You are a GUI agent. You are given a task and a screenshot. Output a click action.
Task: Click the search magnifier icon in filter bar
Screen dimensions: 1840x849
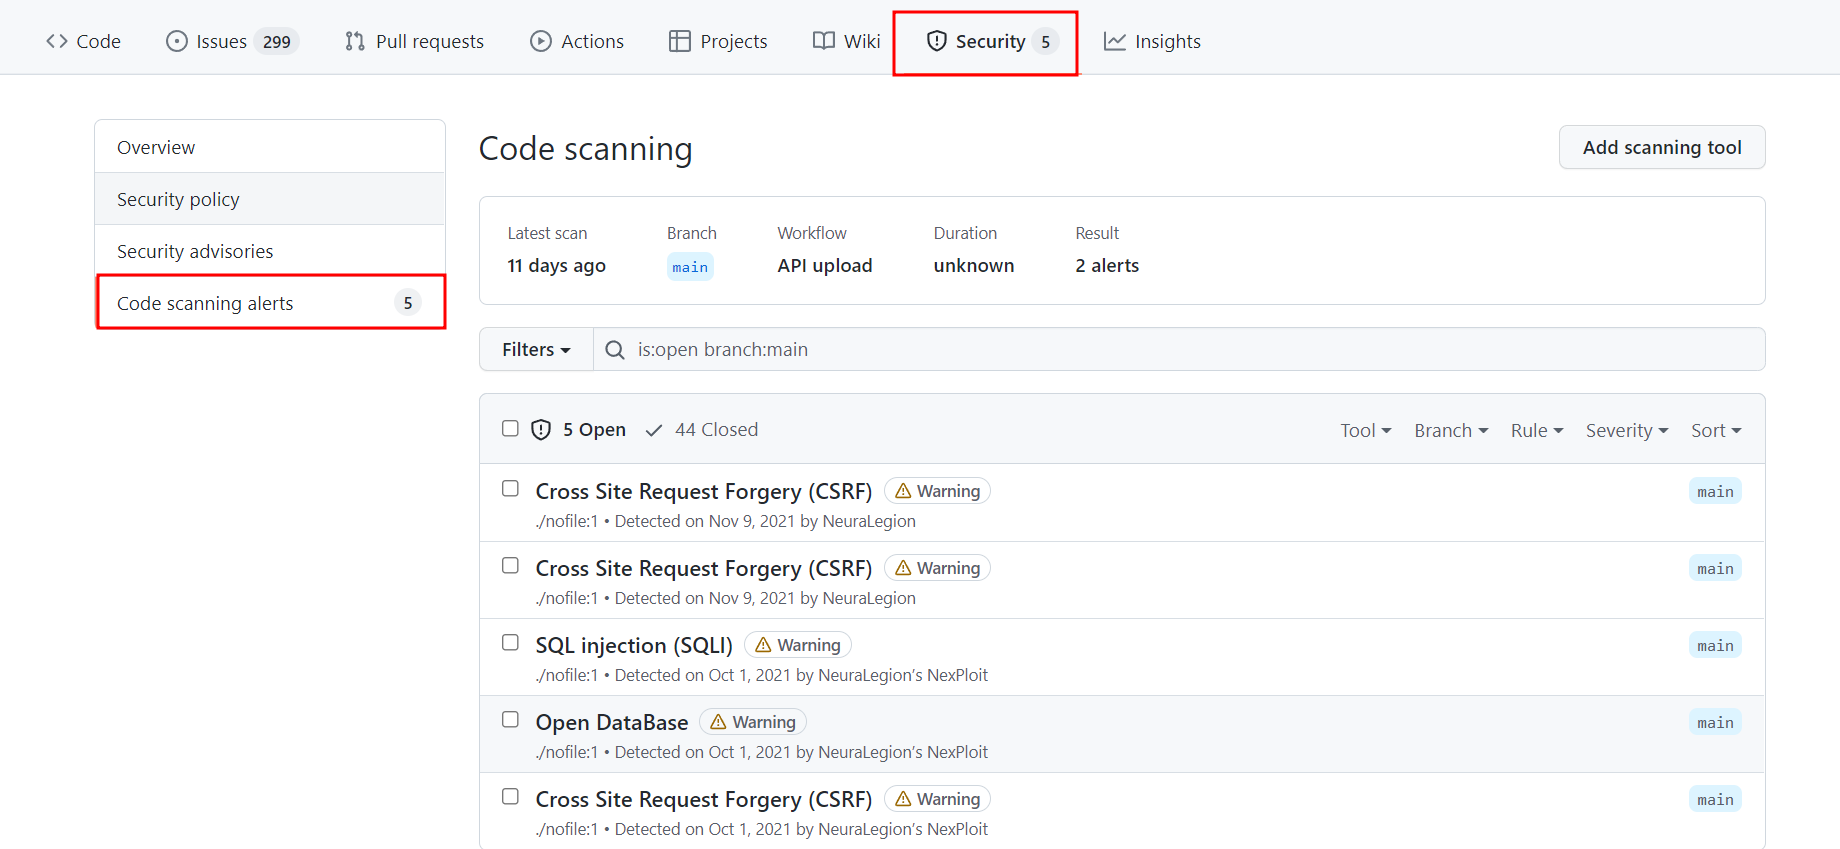pos(615,350)
